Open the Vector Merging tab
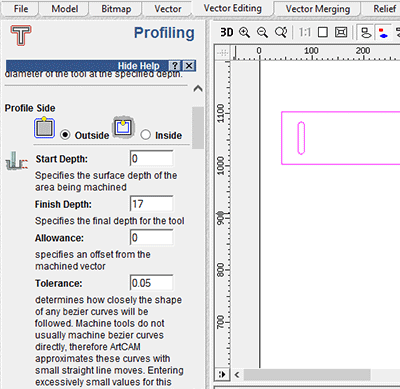Image resolution: width=400 pixels, height=389 pixels. coord(317,9)
